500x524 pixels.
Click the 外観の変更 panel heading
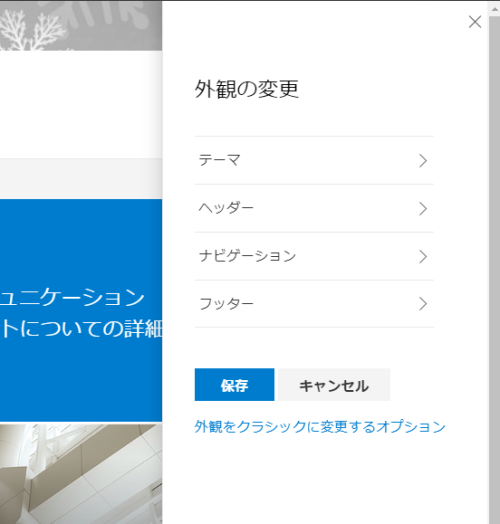pyautogui.click(x=247, y=89)
